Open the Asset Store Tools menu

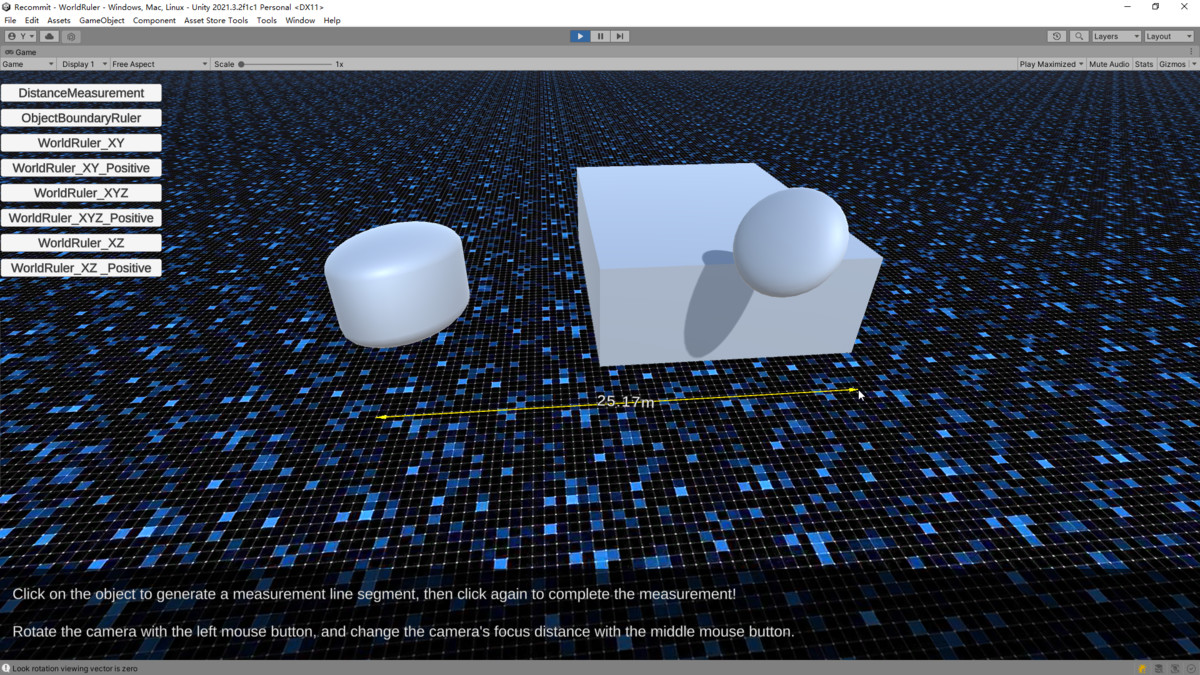click(x=215, y=20)
